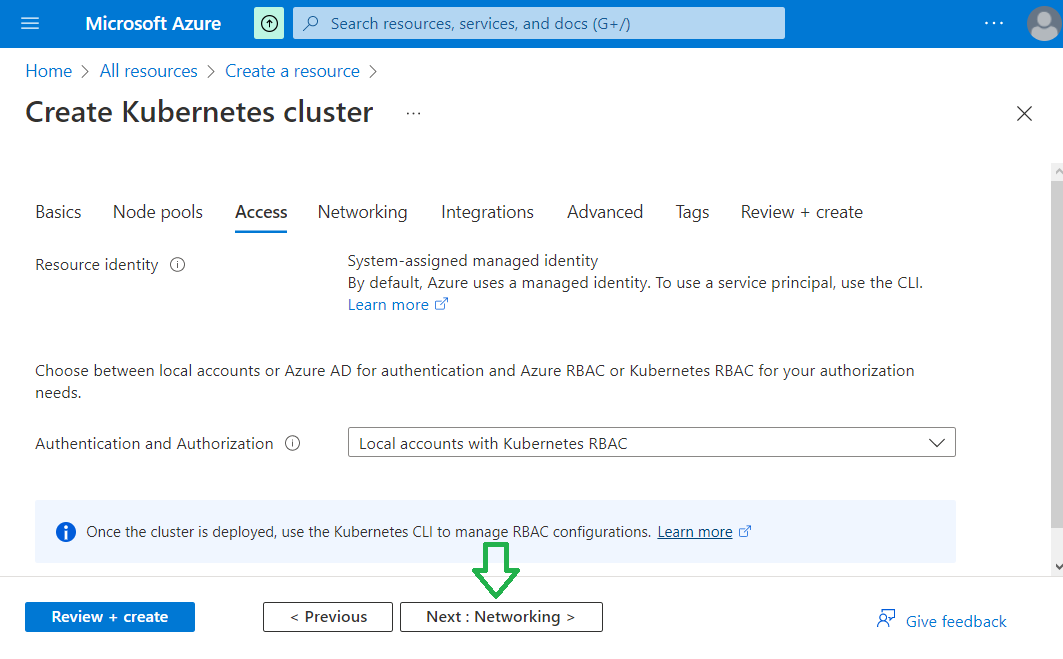Click the blue info icon in RBAC notice

pos(66,532)
